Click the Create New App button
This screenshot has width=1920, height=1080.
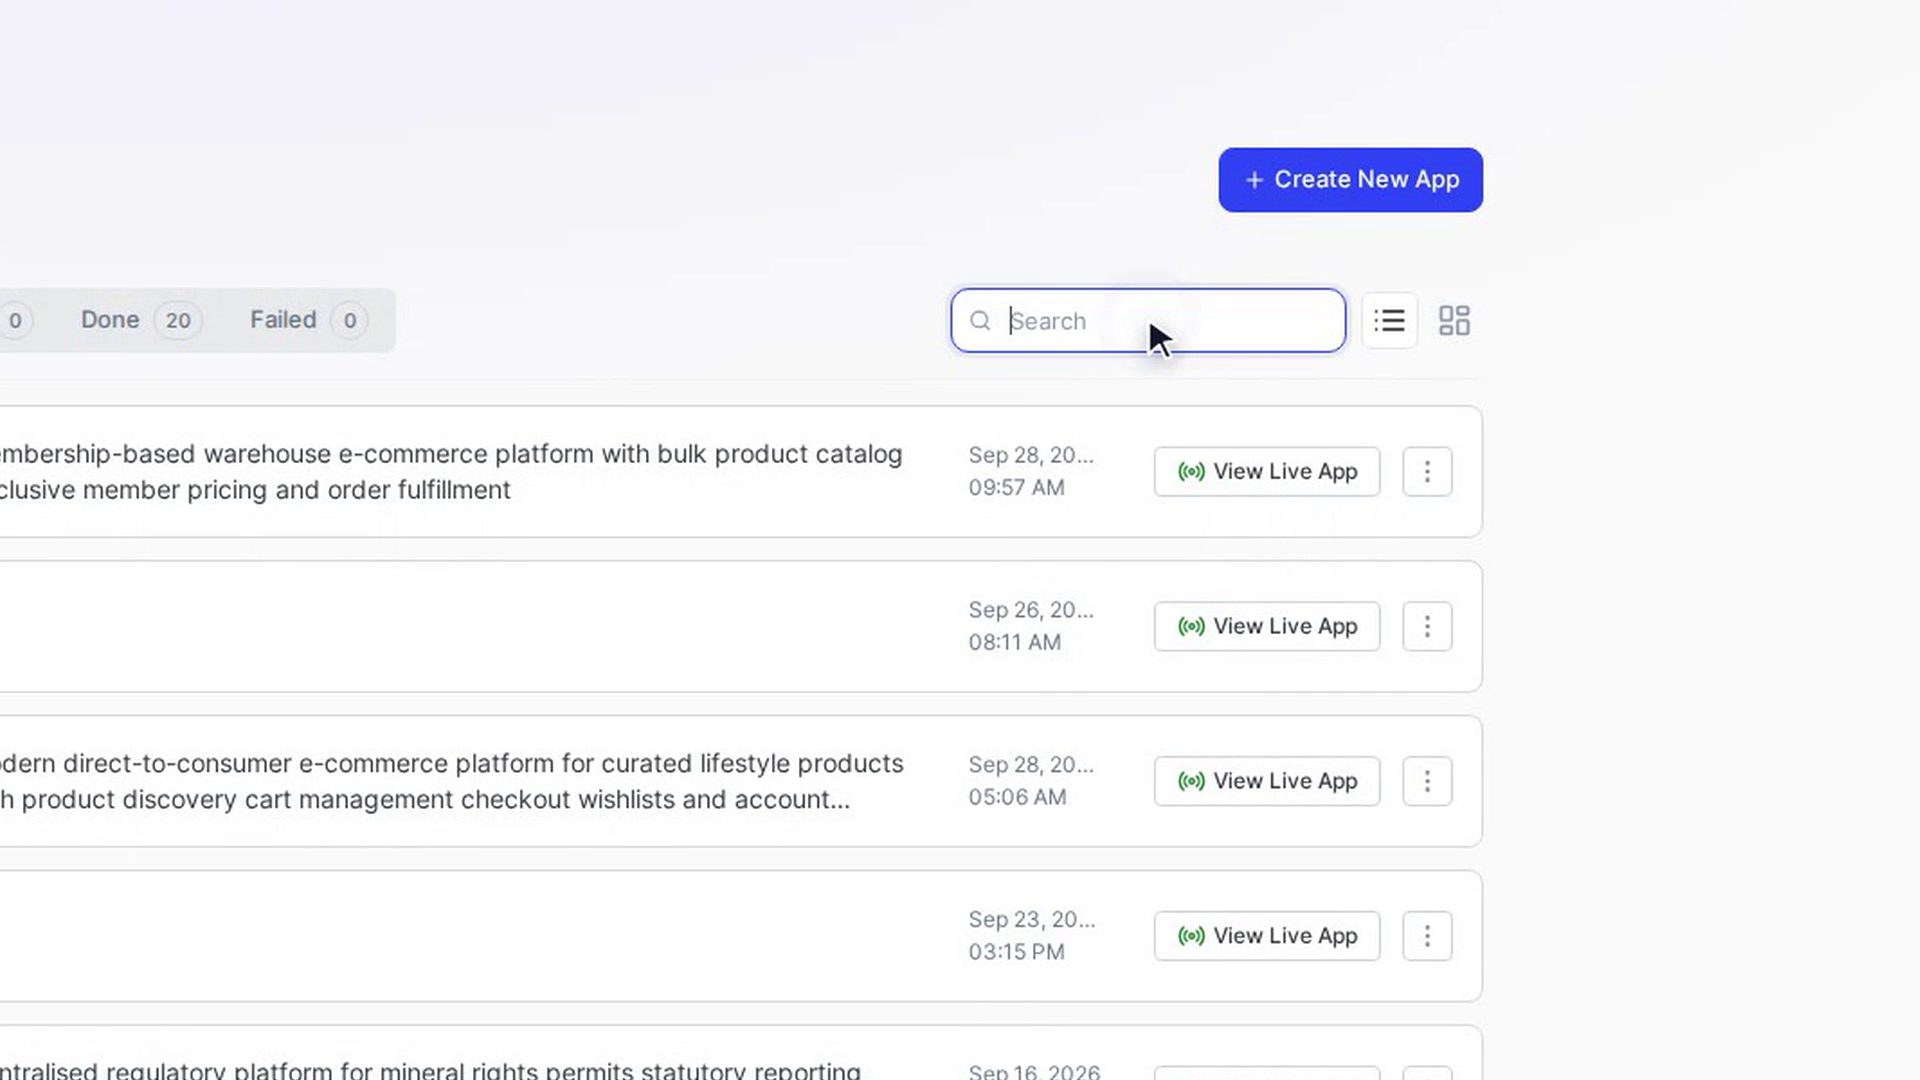tap(1350, 180)
